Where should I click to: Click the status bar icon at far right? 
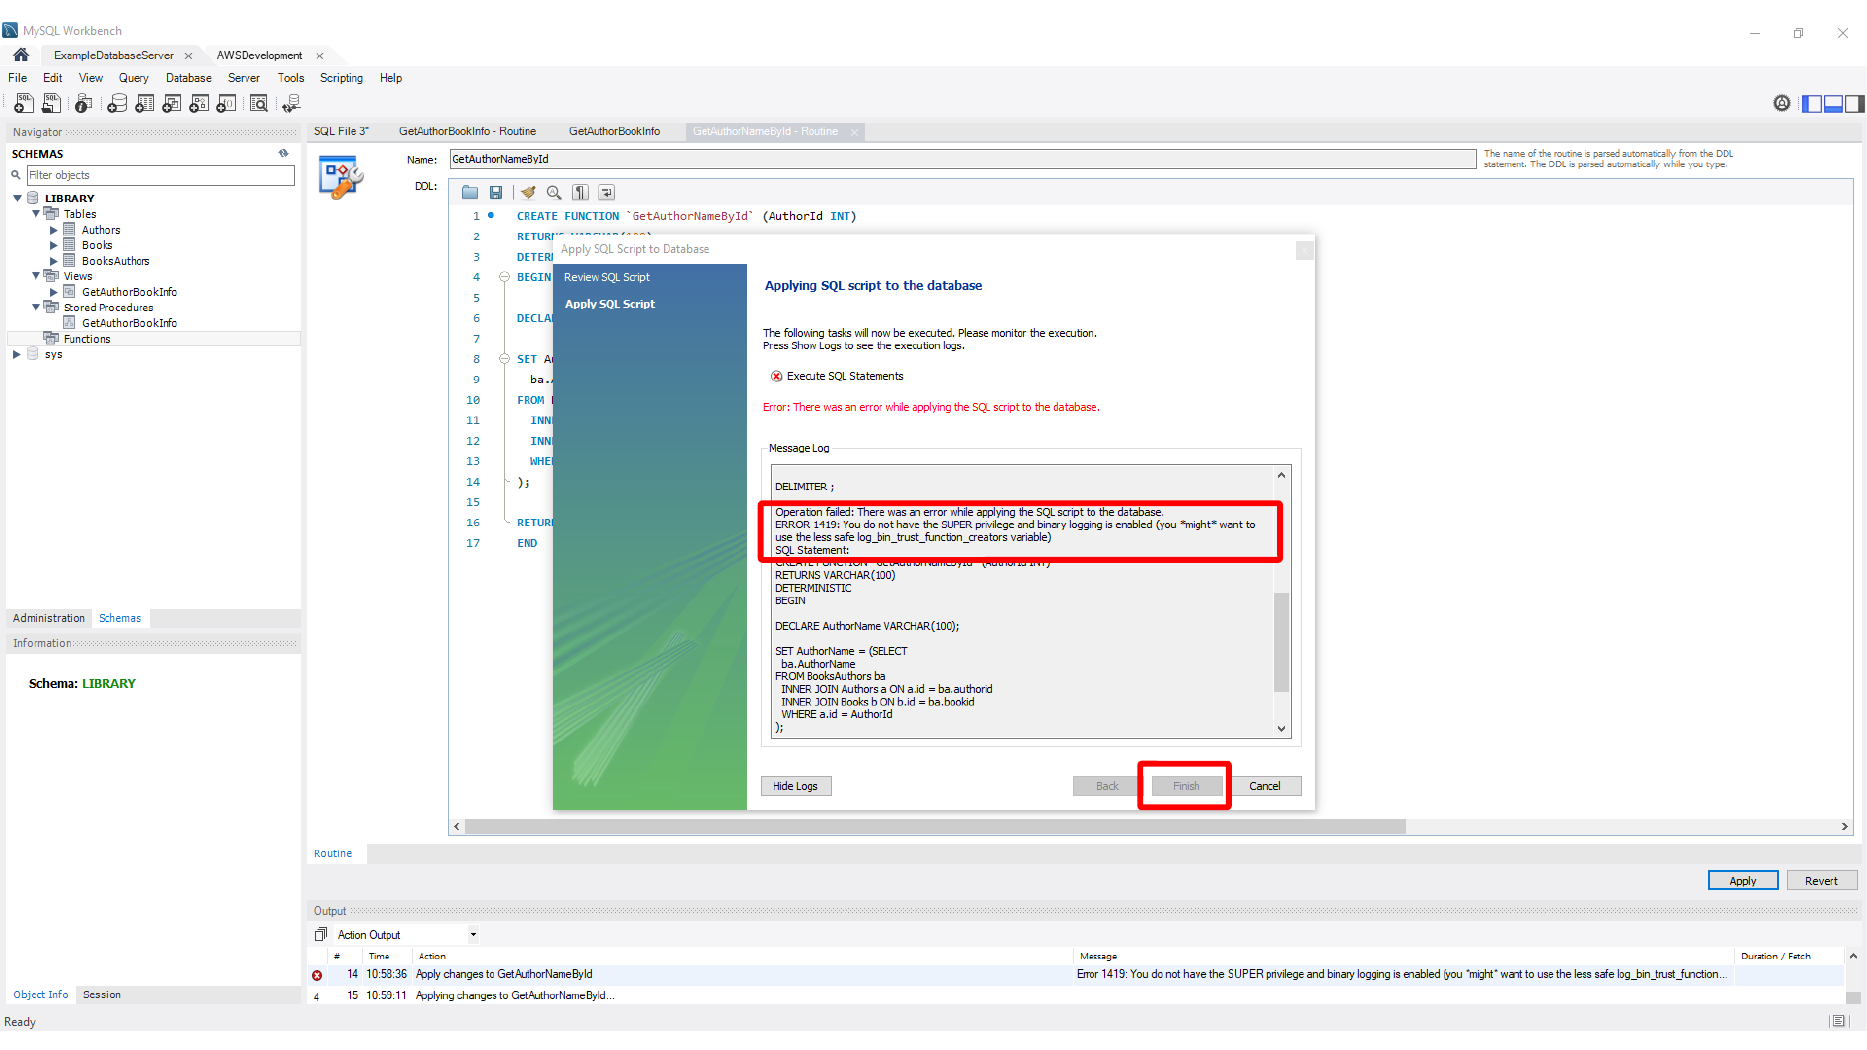pos(1838,1021)
